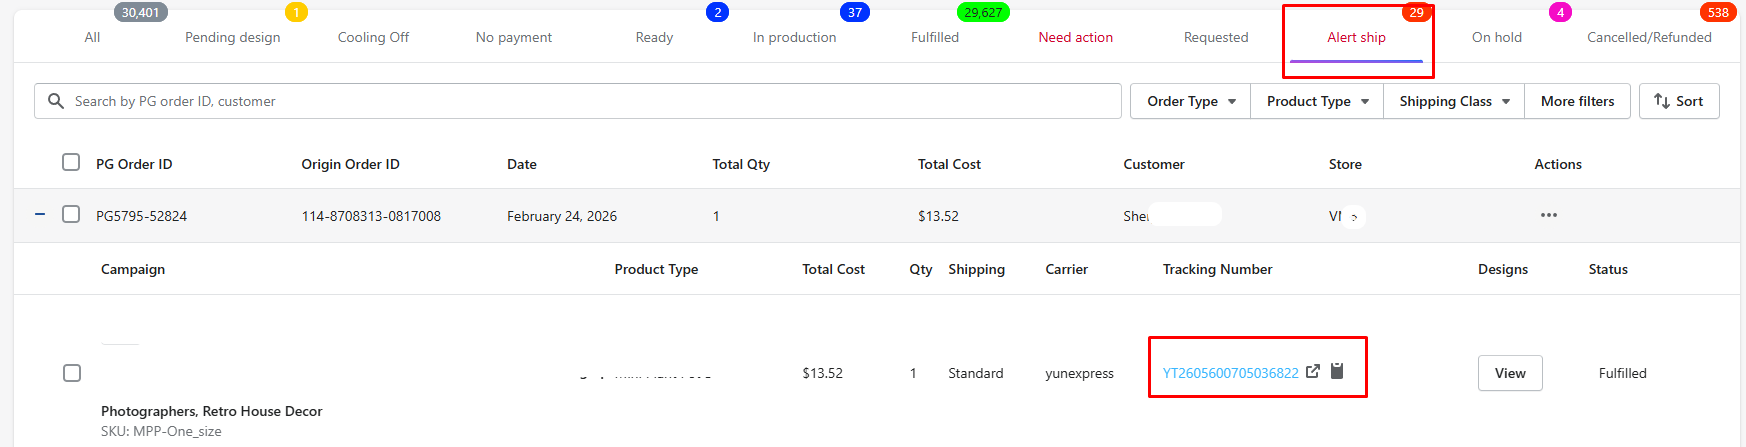This screenshot has height=447, width=1746.
Task: Copy tracking number with clipboard icon
Action: [x=1337, y=371]
